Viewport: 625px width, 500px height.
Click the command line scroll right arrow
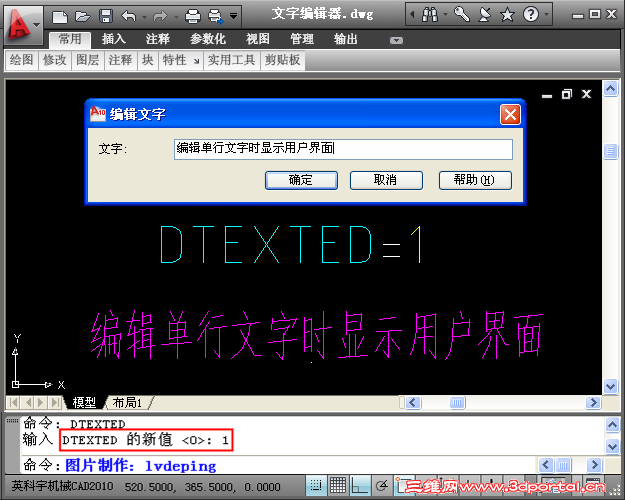click(x=594, y=465)
